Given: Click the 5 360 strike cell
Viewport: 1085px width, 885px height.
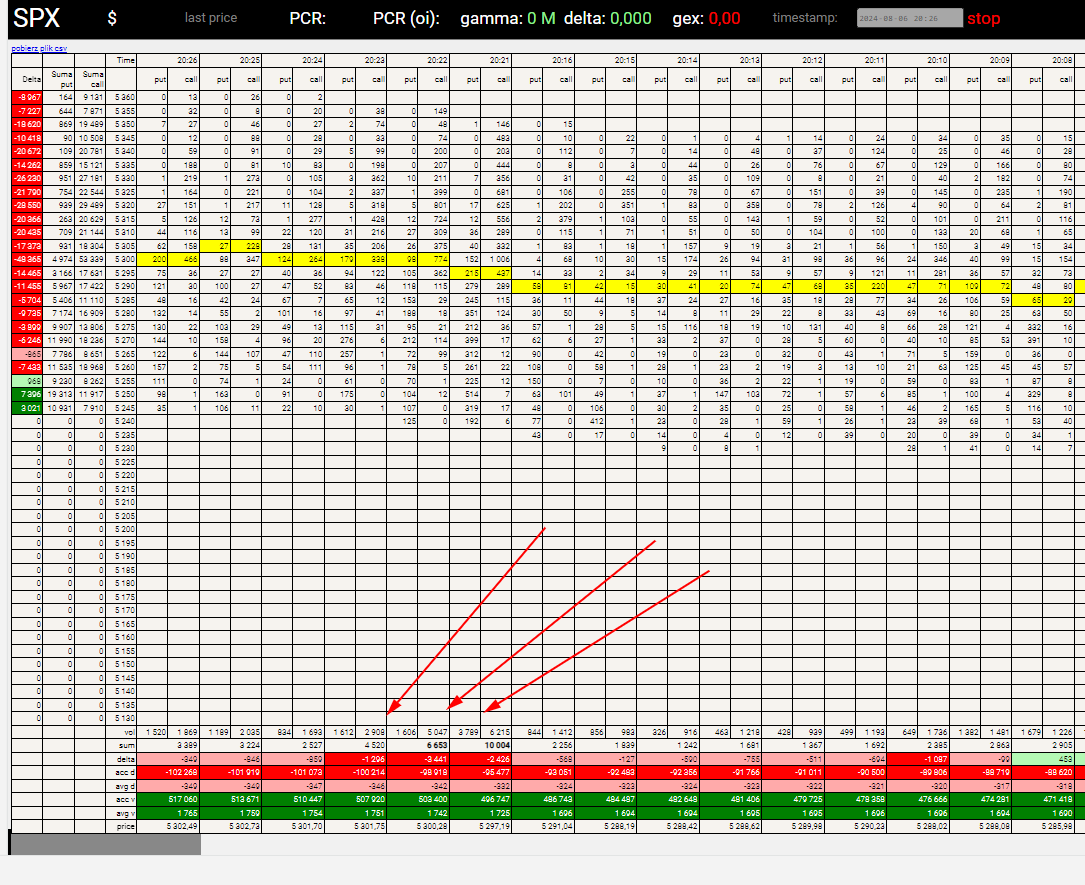Looking at the screenshot, I should coord(121,98).
